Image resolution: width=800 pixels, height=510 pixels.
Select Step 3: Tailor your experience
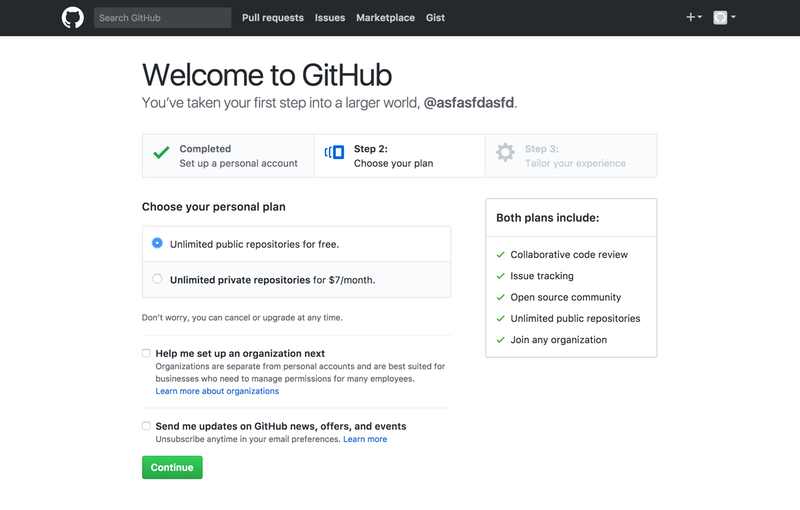(x=571, y=156)
